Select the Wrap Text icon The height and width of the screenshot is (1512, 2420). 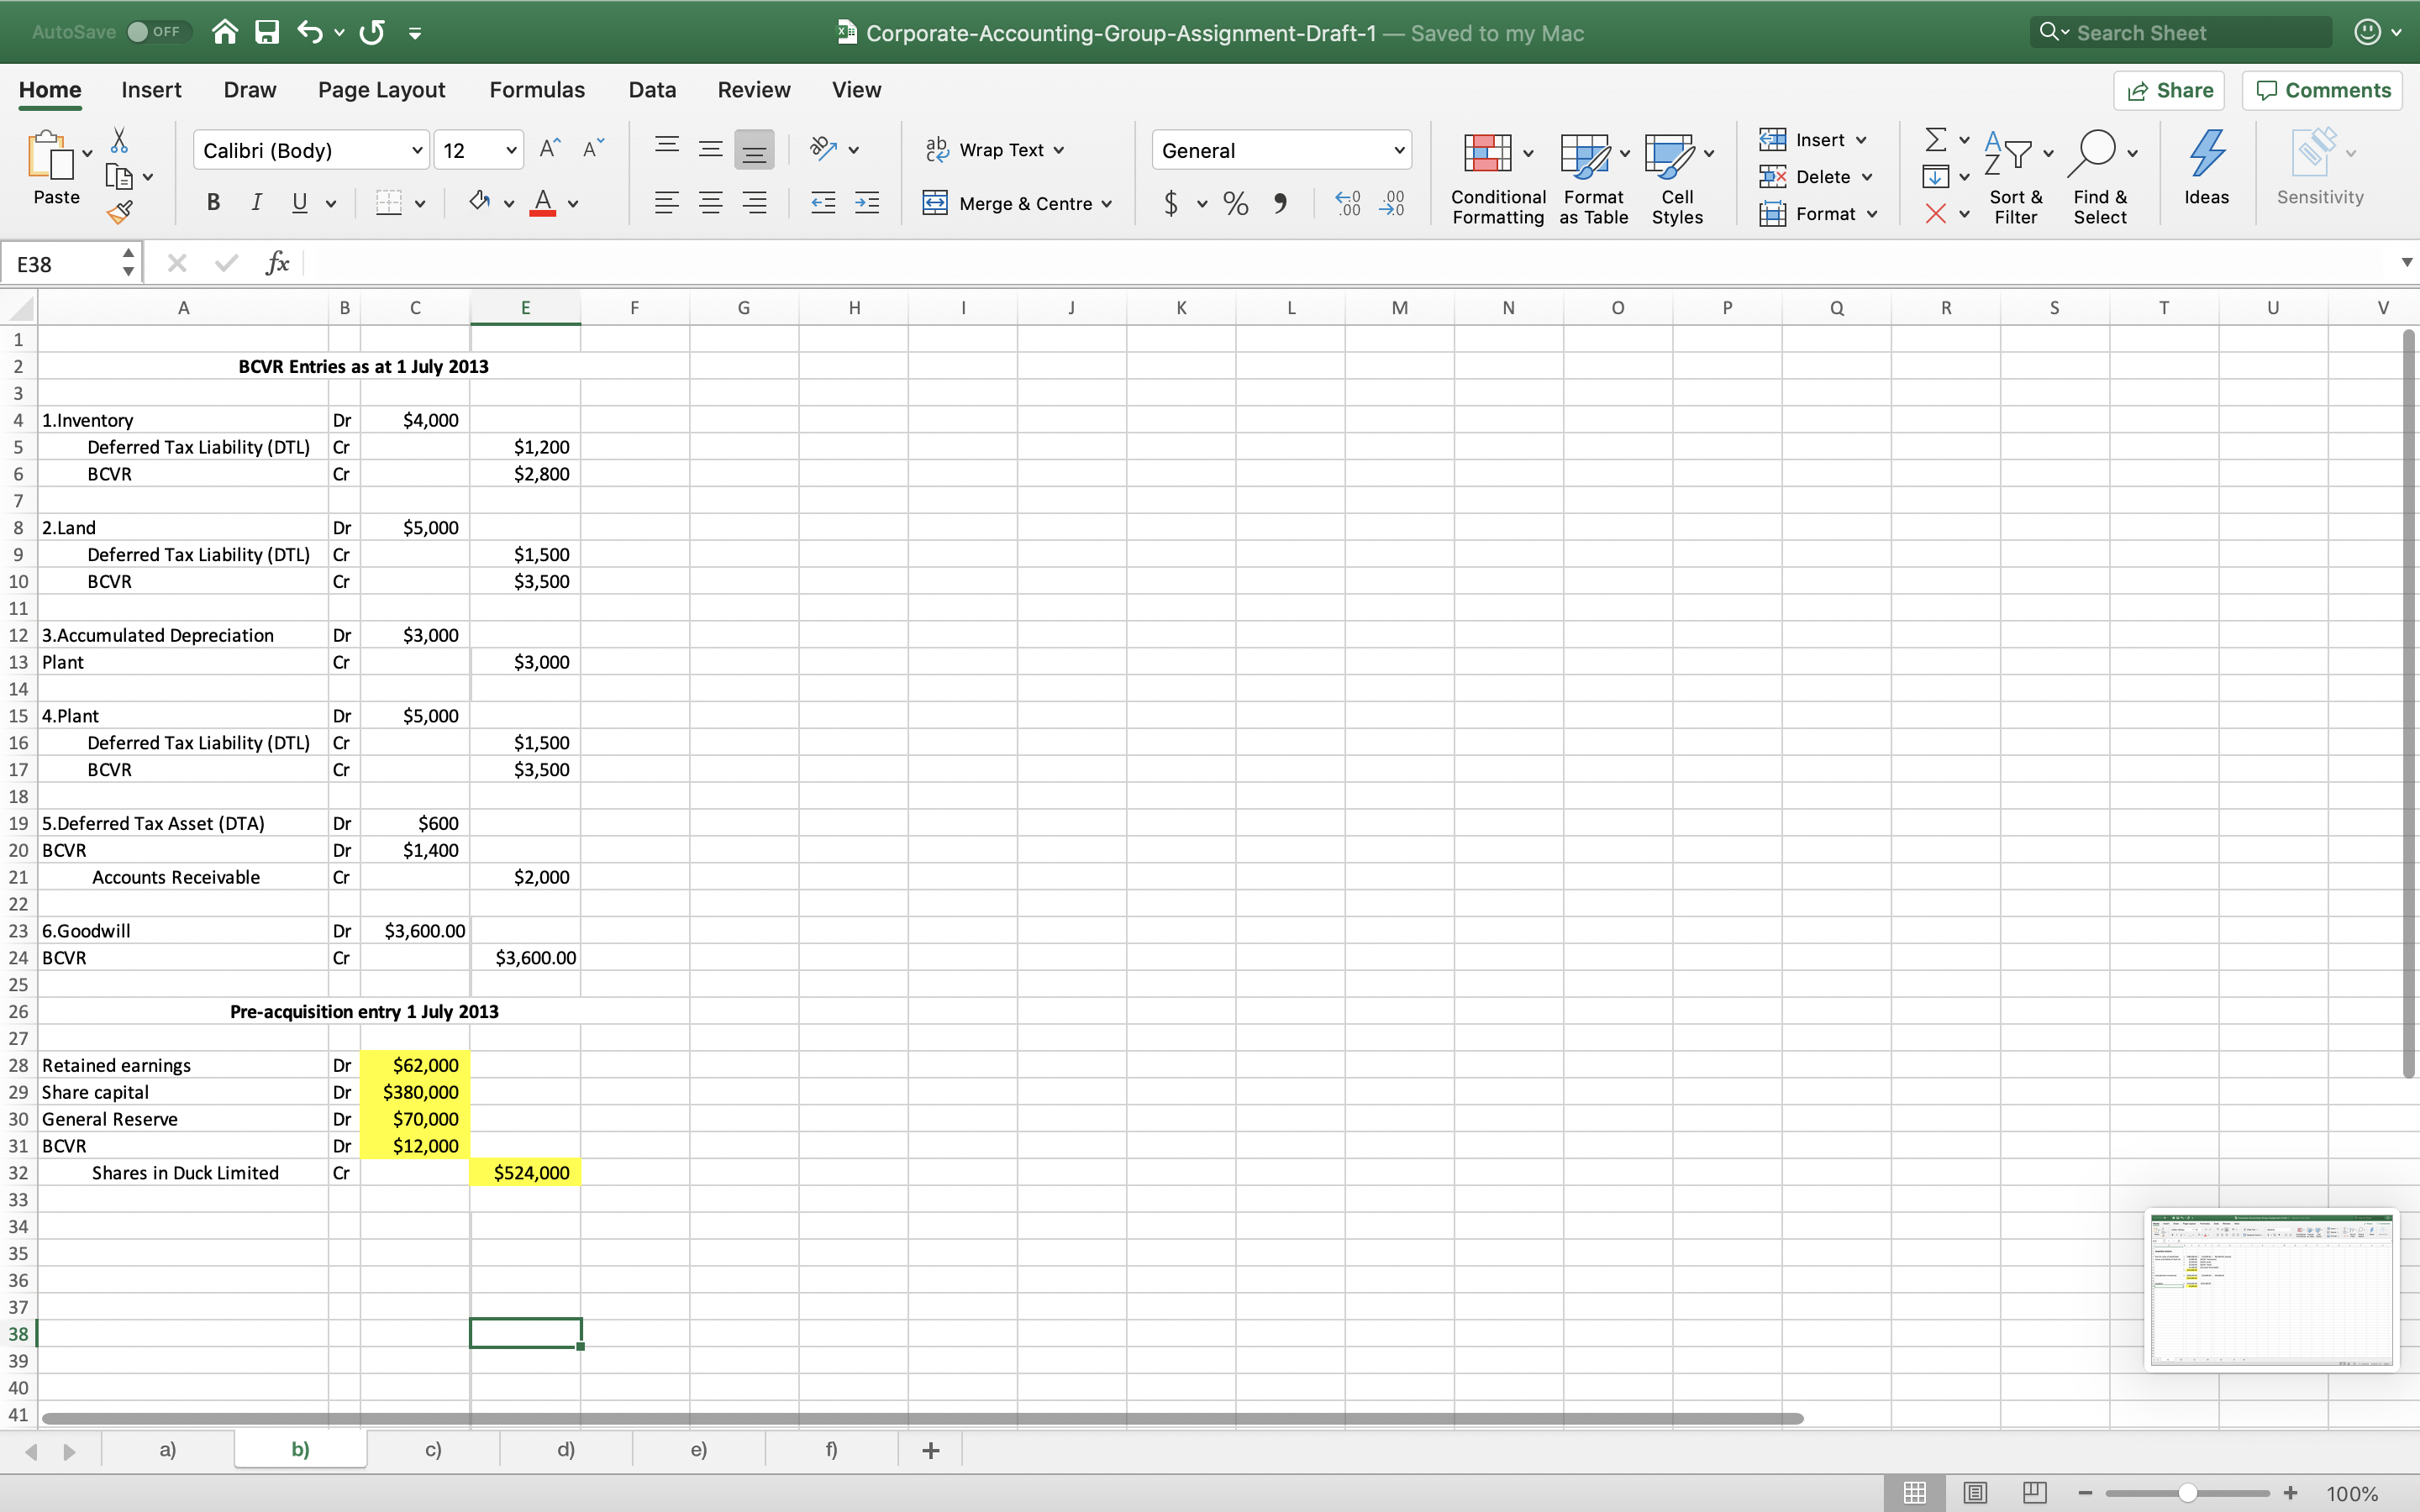tap(936, 149)
